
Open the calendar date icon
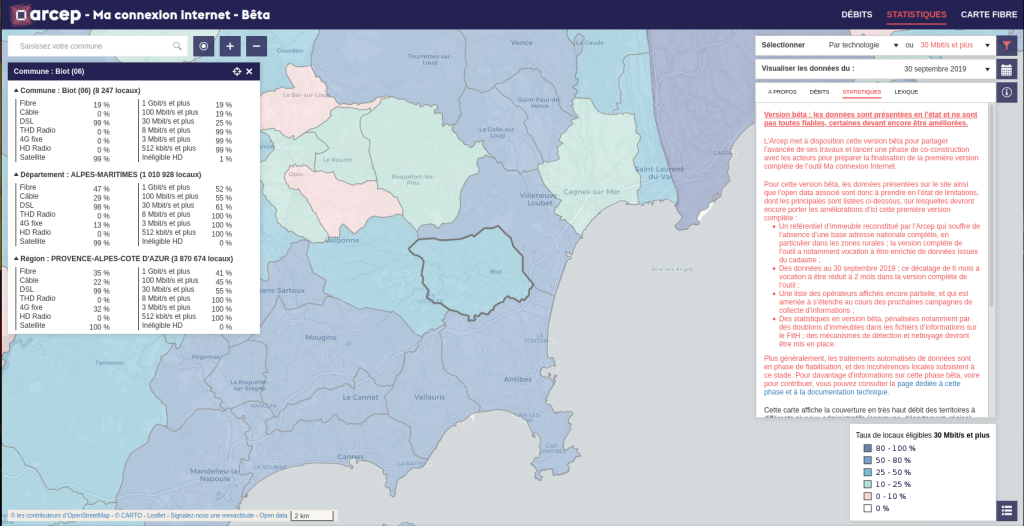coord(1007,69)
